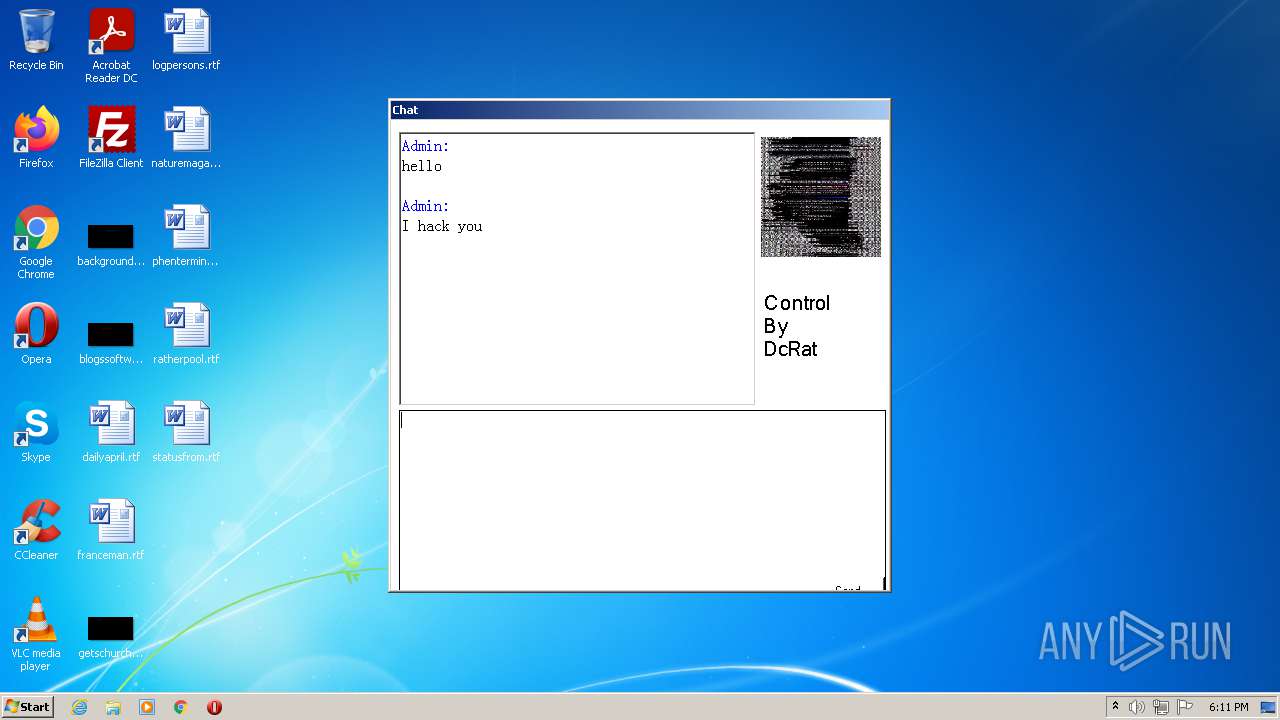This screenshot has height=720, width=1280.
Task: Launch Acrobat Reader DC shortcut
Action: pyautogui.click(x=111, y=46)
